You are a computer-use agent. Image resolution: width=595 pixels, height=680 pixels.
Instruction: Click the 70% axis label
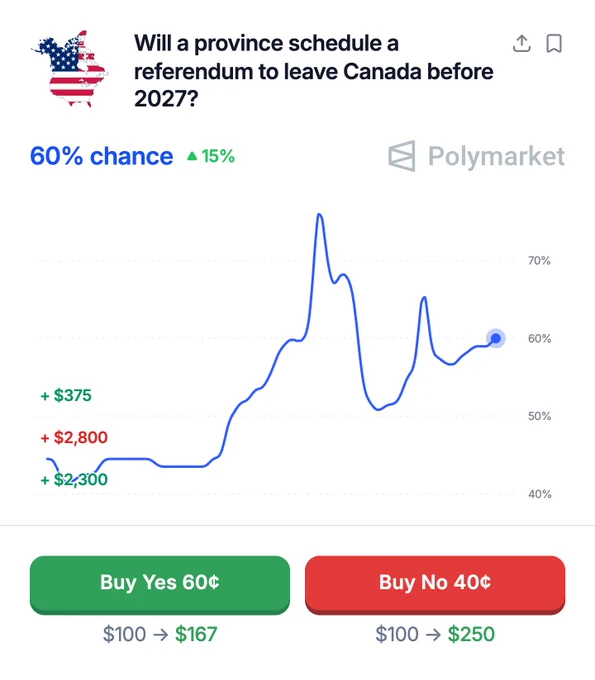coord(539,261)
